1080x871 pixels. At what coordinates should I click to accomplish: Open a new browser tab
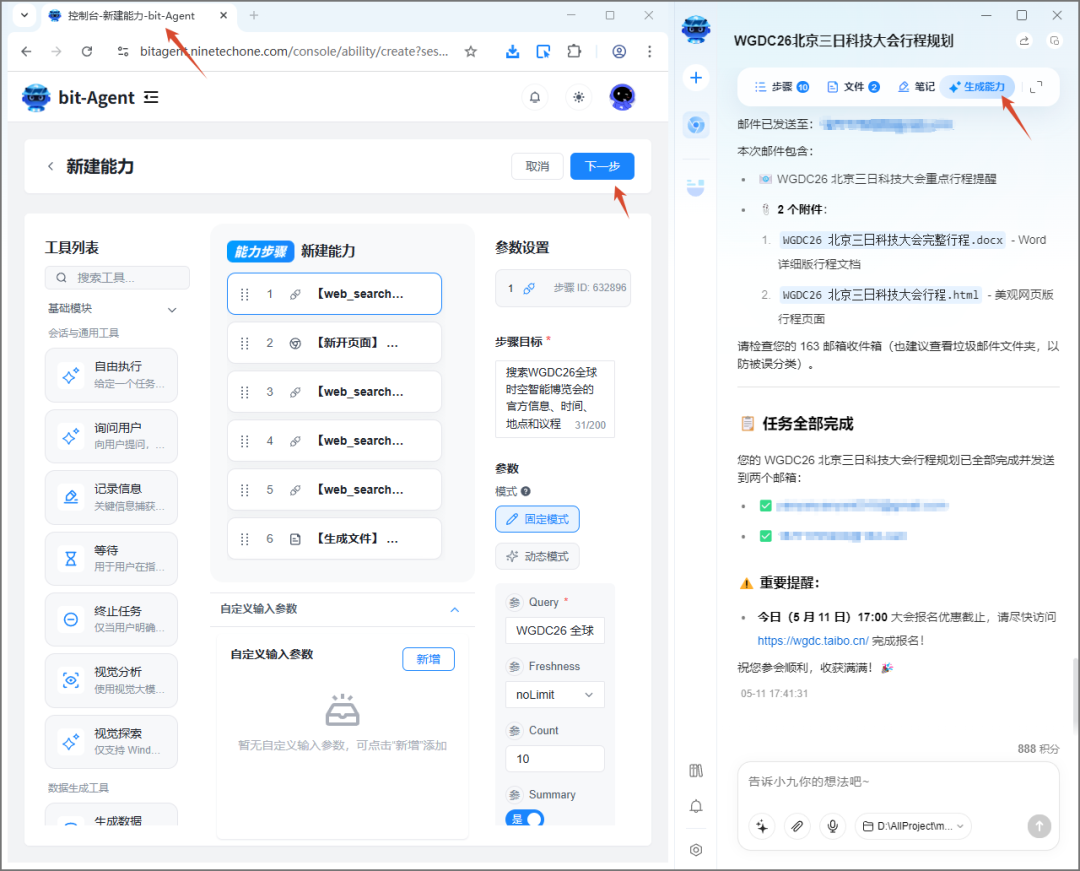[253, 15]
